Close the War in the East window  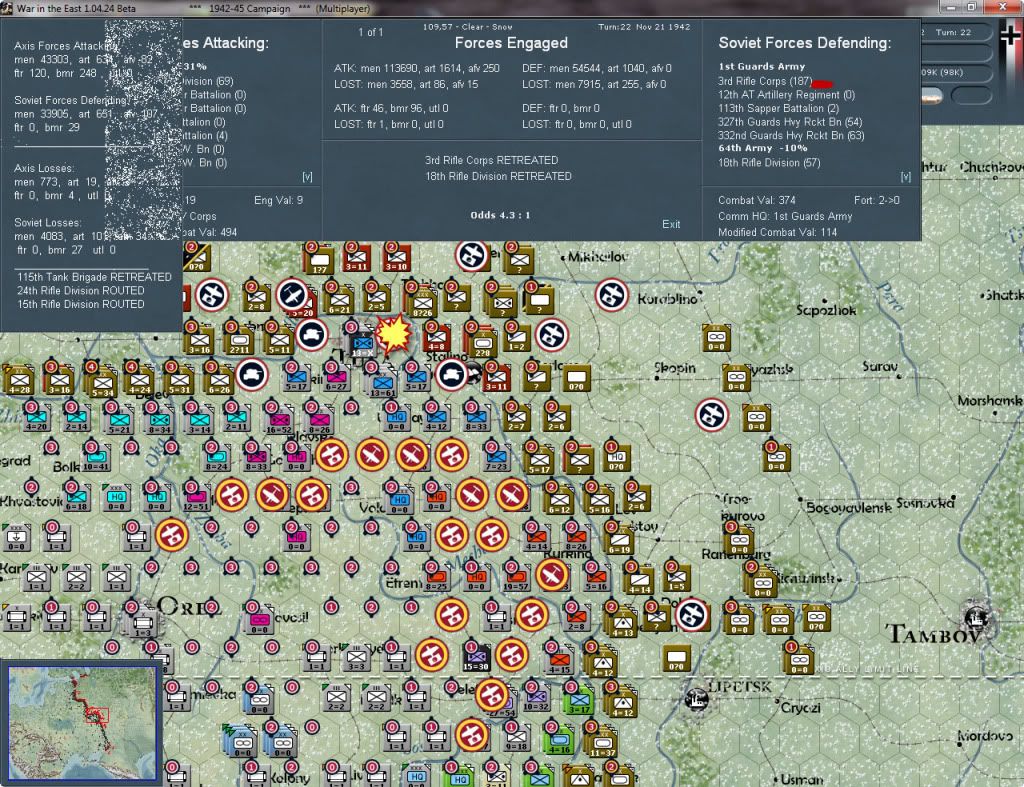[1002, 7]
